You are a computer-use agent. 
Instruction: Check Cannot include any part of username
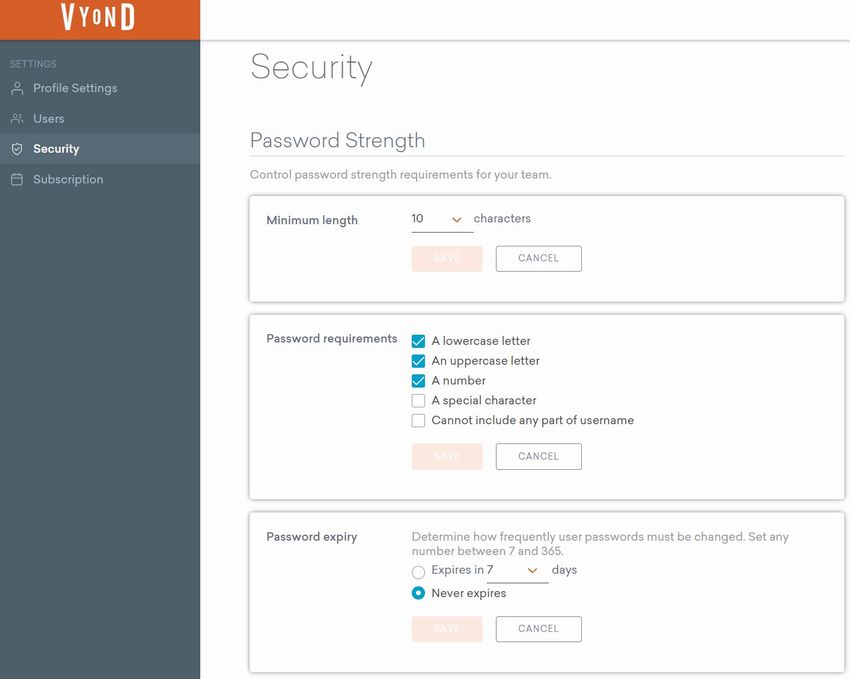point(418,421)
